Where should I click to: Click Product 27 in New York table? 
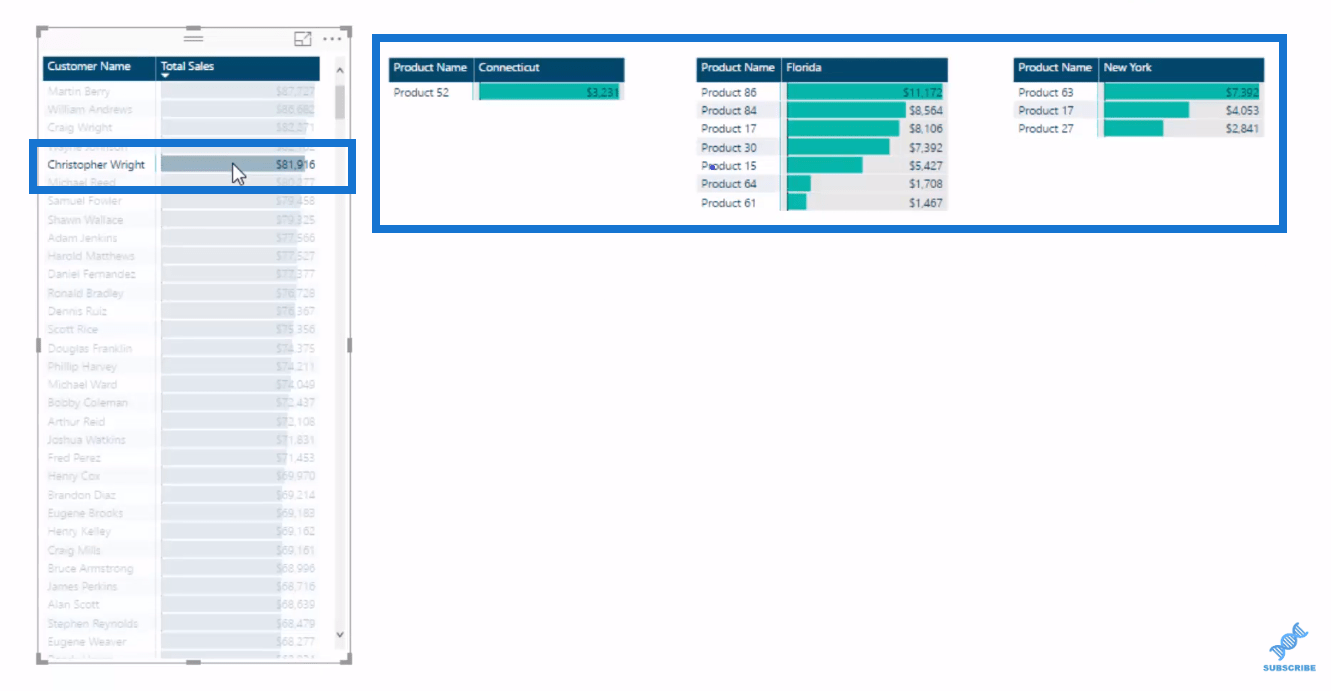coord(1046,128)
